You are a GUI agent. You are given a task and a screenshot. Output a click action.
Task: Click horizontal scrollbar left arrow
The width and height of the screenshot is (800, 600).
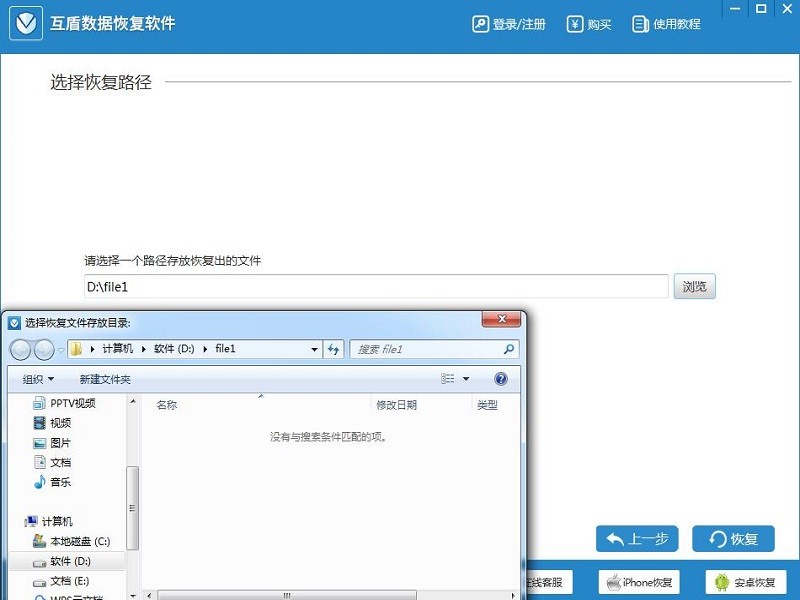(149, 595)
